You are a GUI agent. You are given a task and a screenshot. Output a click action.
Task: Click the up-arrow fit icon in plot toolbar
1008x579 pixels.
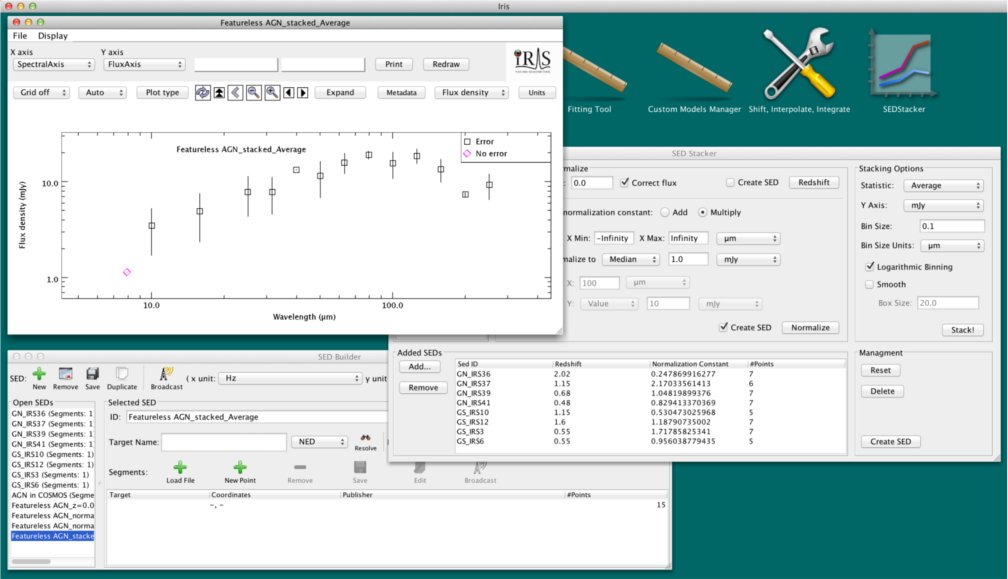point(219,93)
